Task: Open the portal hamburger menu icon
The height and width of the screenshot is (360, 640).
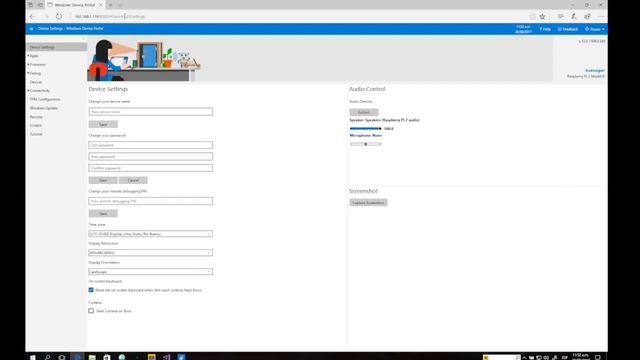Action: (31, 29)
